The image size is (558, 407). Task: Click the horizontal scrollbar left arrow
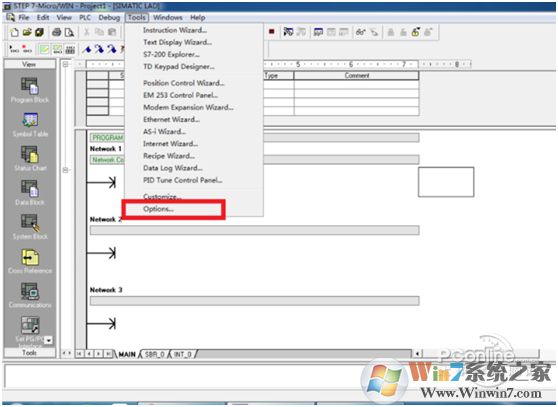417,354
